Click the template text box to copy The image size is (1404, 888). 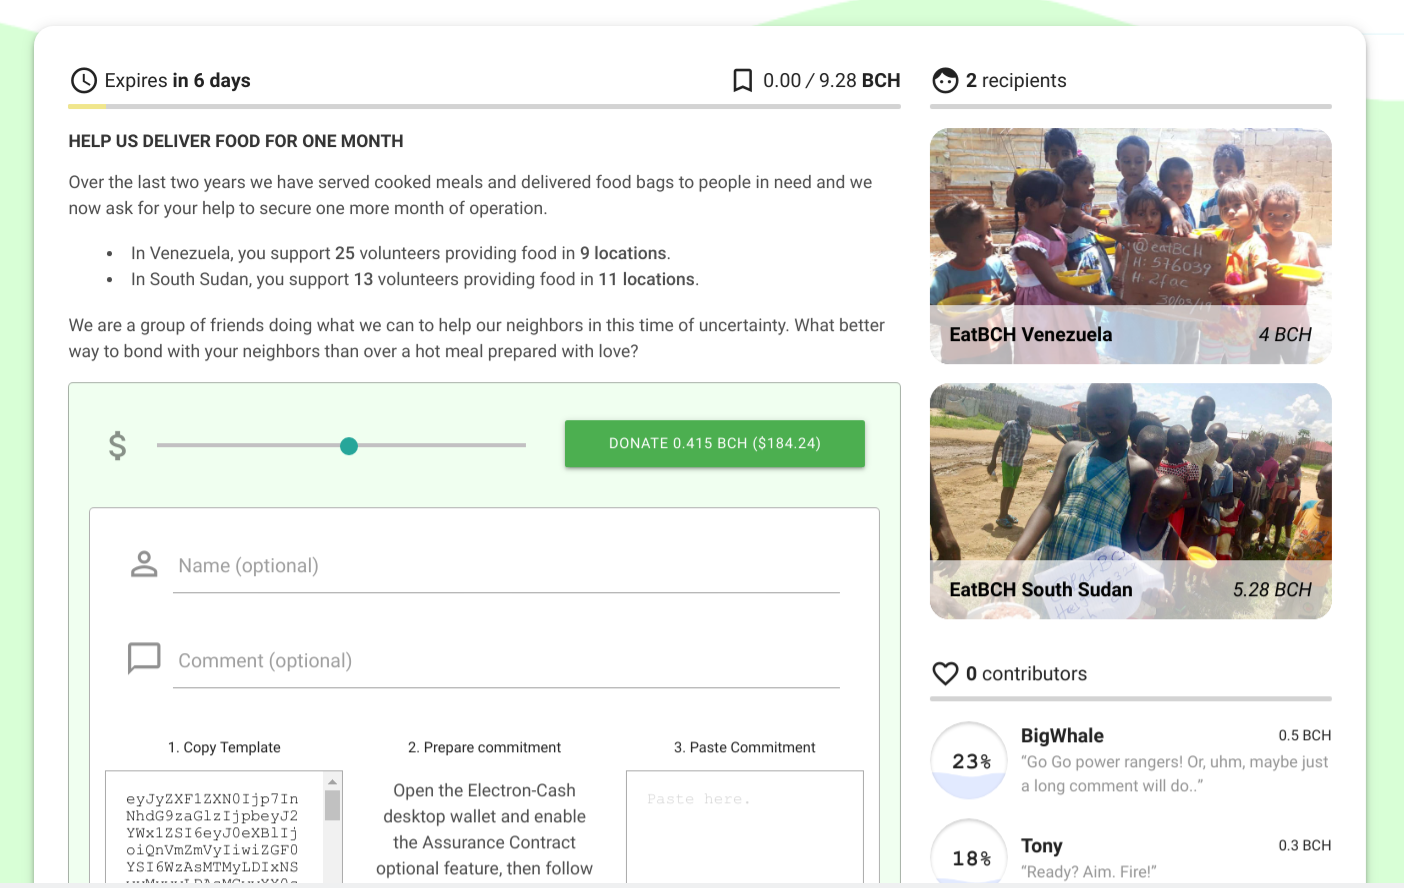214,828
